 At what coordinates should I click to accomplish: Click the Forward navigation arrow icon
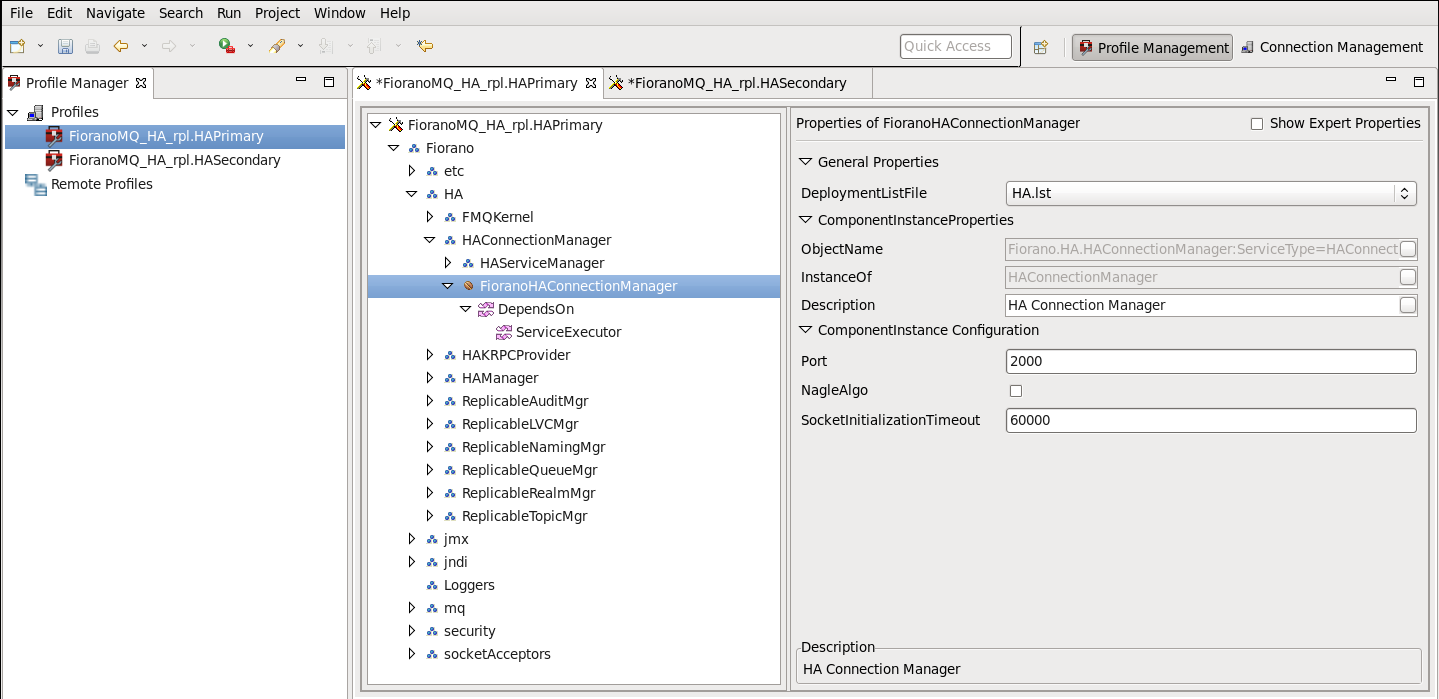coord(169,46)
